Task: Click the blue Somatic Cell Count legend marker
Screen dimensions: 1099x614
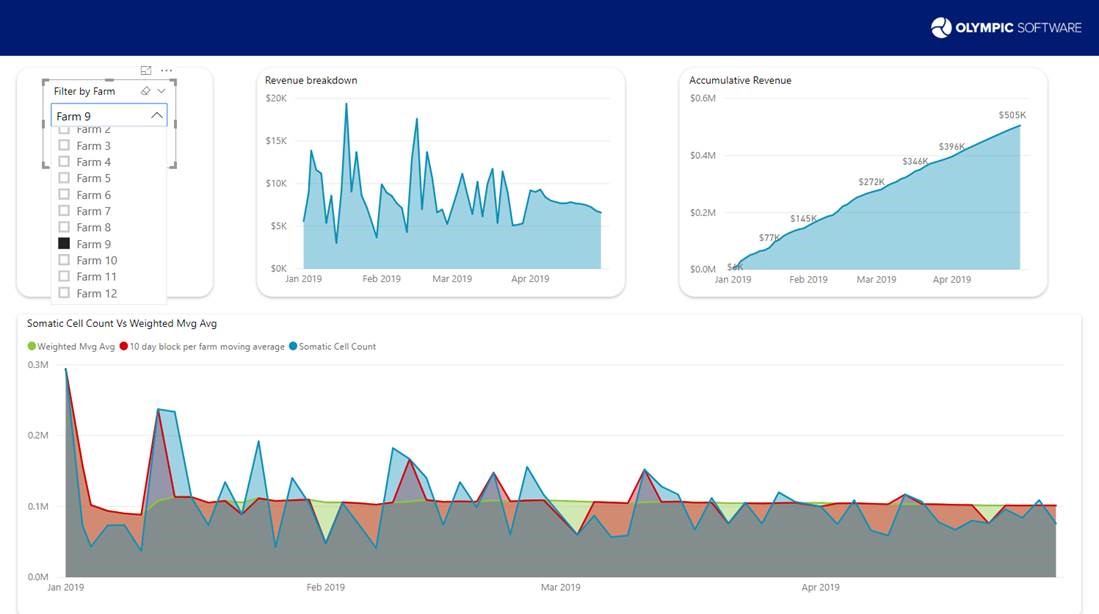Action: (293, 346)
